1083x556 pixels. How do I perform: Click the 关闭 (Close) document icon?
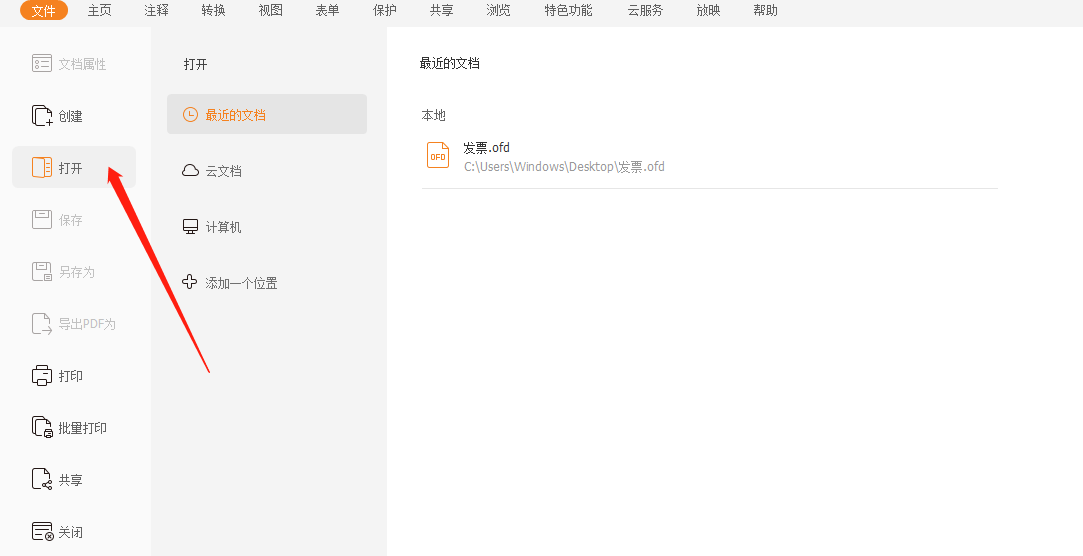[x=42, y=532]
